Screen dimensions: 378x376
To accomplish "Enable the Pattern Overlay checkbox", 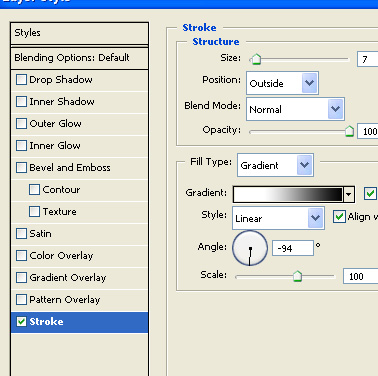I will point(21,300).
